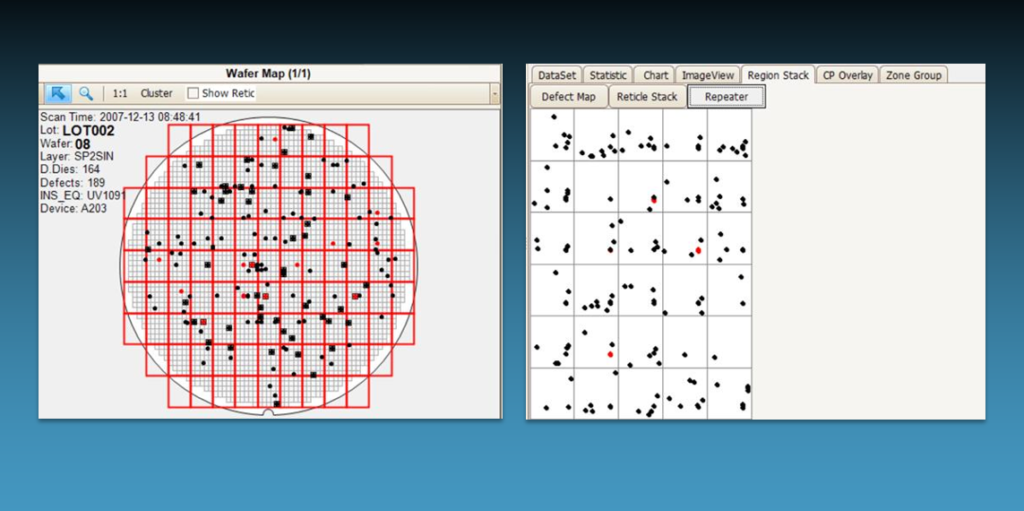Activate the magnifier zoom tool
Image resolution: width=1024 pixels, height=511 pixels.
point(86,93)
